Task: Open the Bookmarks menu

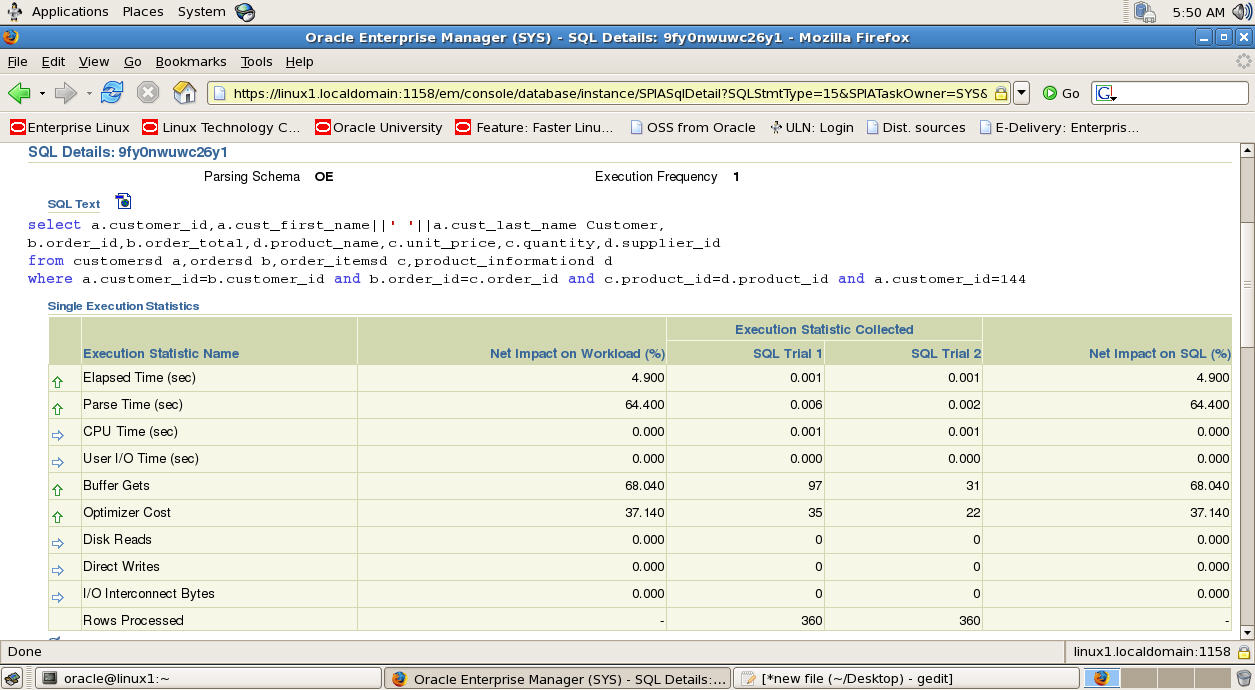Action: [x=190, y=61]
